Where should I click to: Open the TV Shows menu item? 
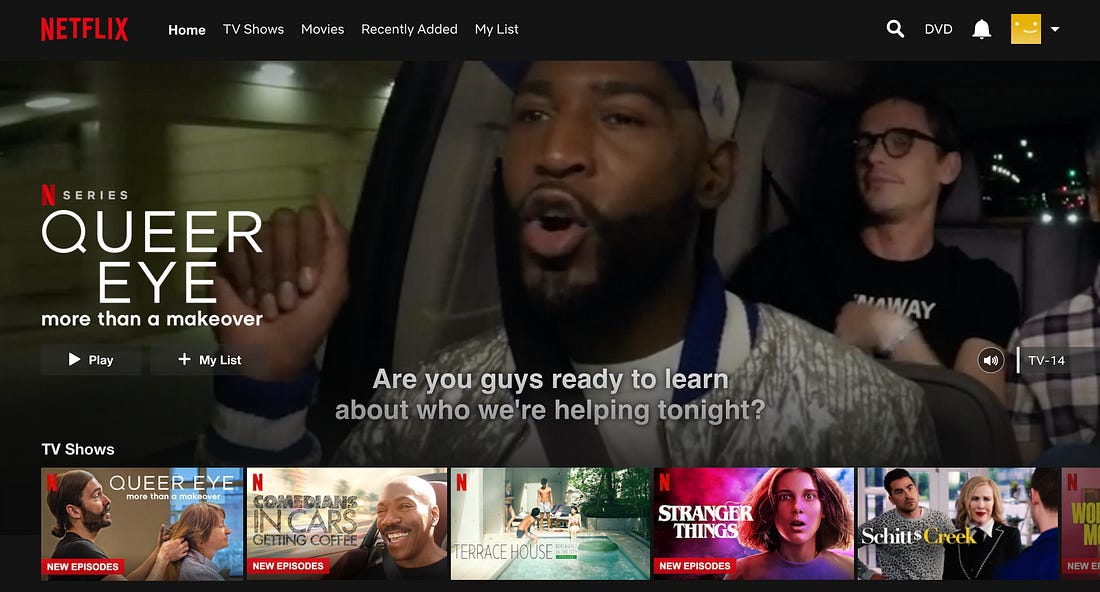point(253,29)
